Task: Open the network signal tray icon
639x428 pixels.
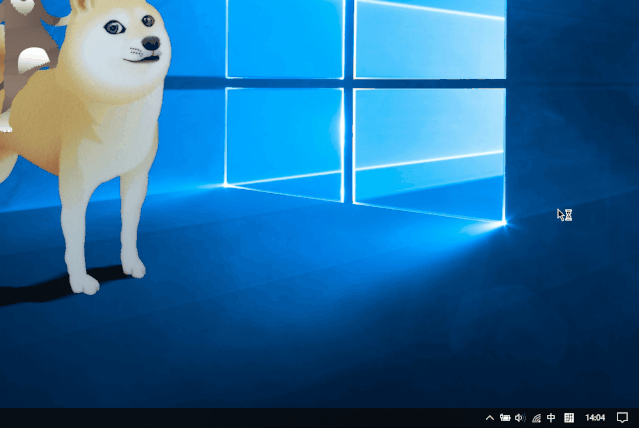Action: click(x=536, y=418)
